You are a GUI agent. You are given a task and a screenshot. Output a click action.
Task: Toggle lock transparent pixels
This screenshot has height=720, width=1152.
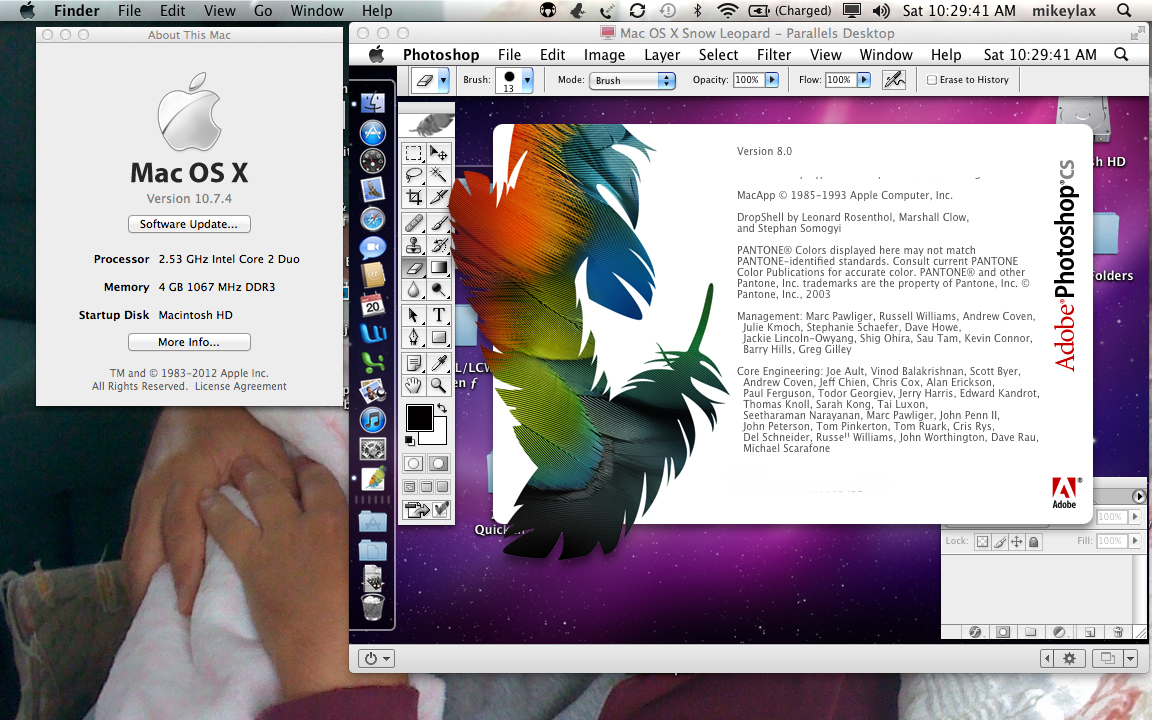coord(982,541)
